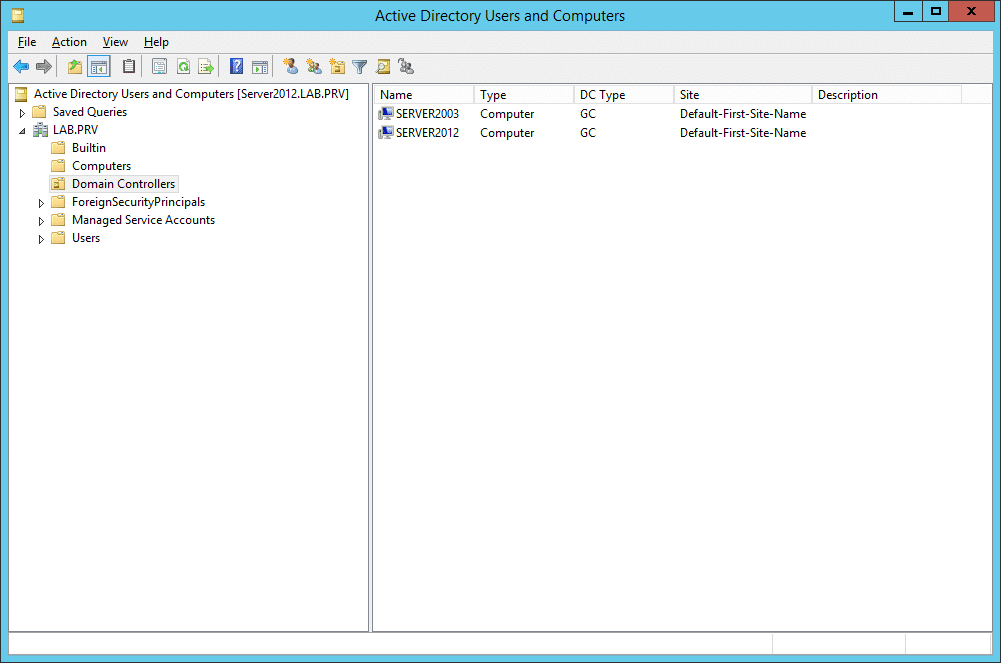The height and width of the screenshot is (663, 1001).
Task: Click Computer type cell for SERVER2012
Action: 507,133
